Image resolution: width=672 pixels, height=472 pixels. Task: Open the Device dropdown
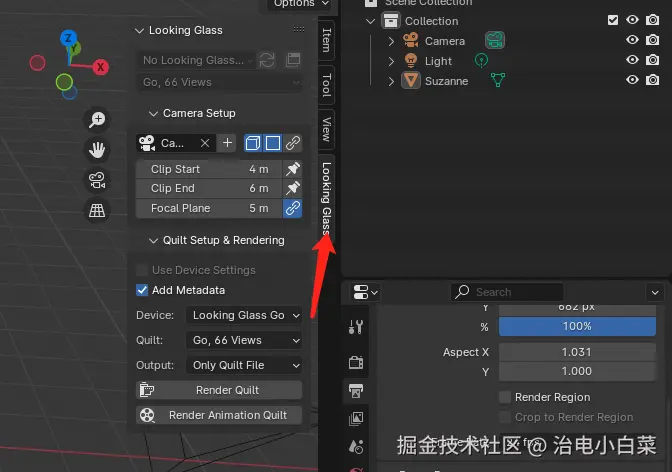(x=244, y=316)
